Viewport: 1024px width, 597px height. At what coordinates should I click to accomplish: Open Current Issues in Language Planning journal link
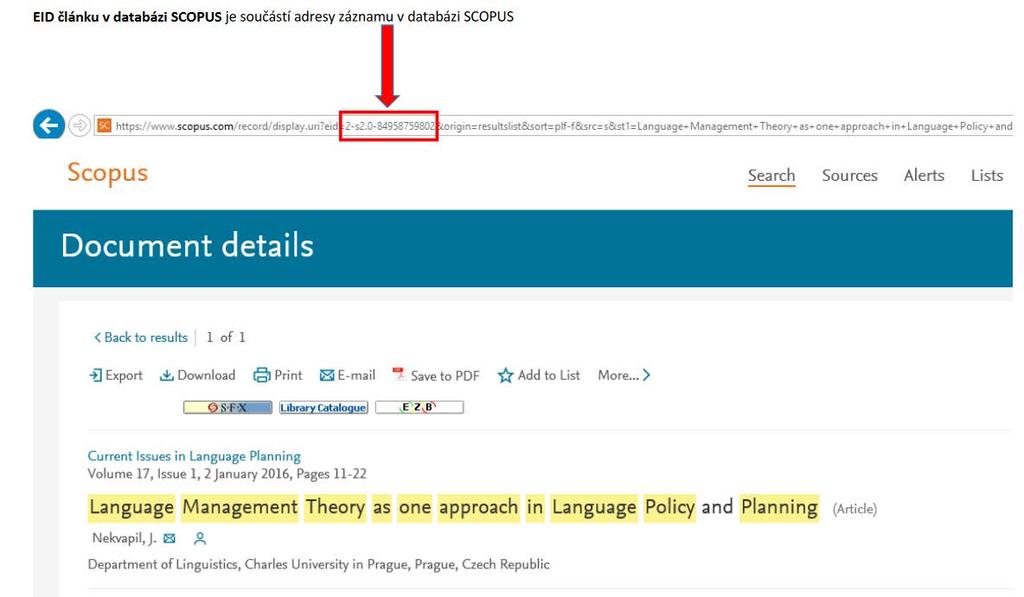tap(194, 457)
